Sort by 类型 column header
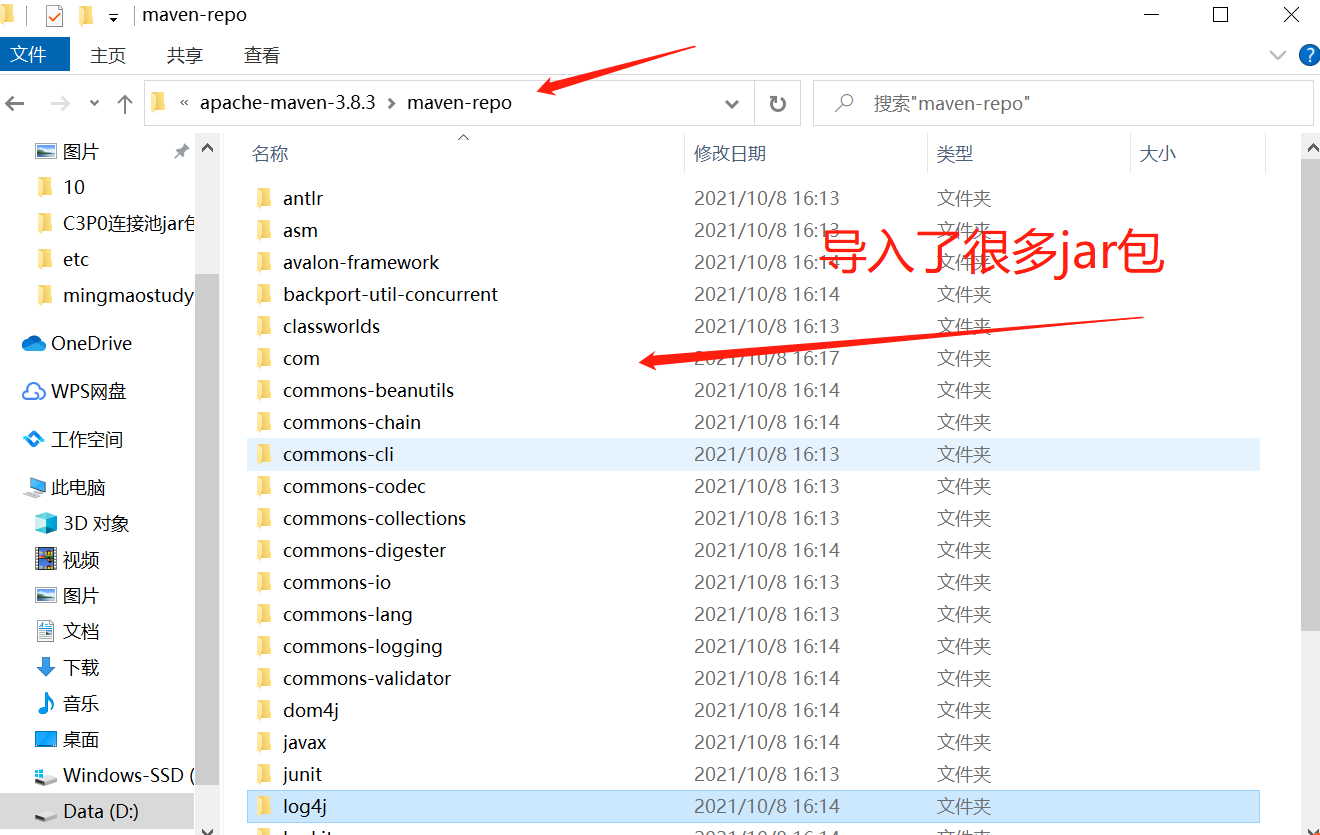The width and height of the screenshot is (1320, 835). (955, 154)
